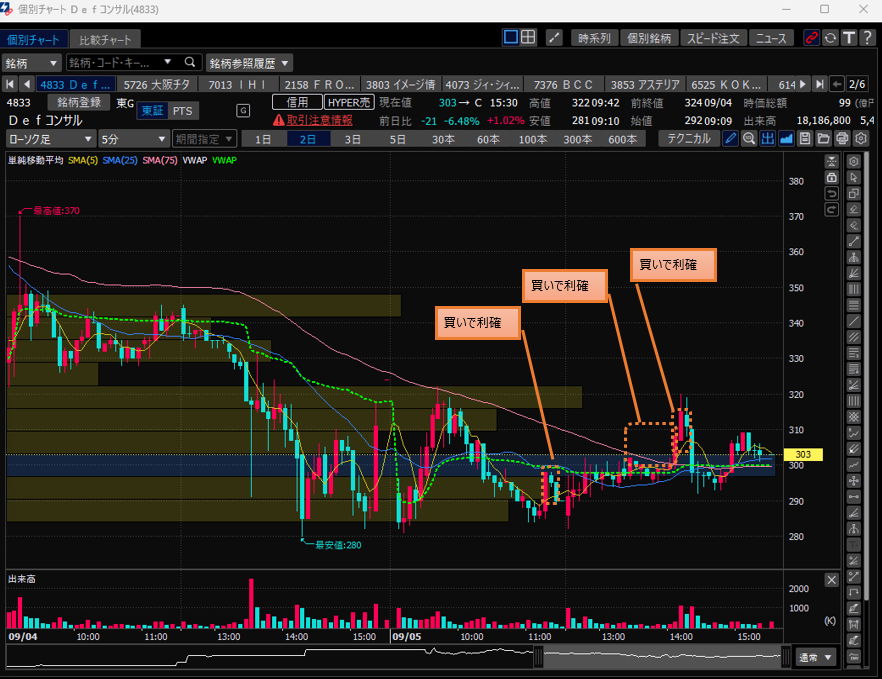
Task: Click the search magnifier in stock field
Action: pos(189,62)
